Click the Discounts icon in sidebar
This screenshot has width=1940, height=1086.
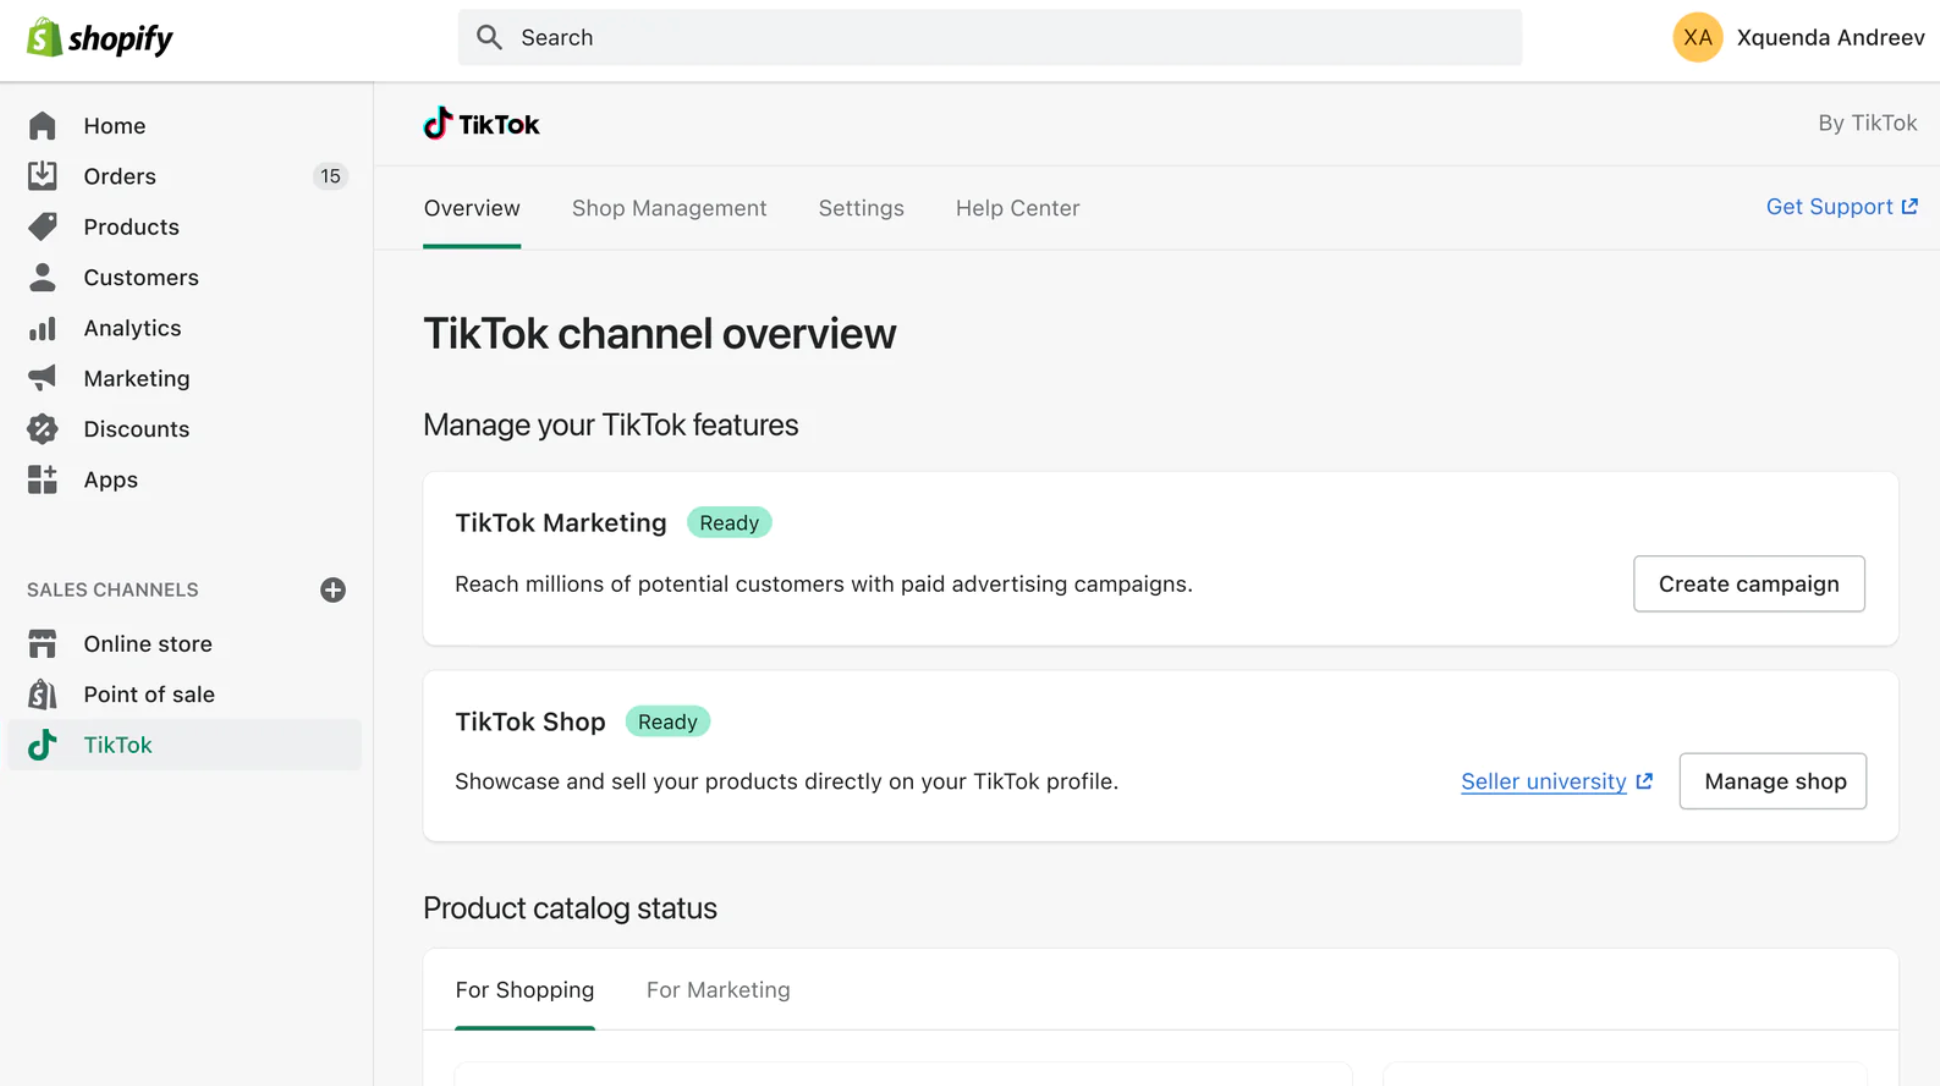point(41,428)
